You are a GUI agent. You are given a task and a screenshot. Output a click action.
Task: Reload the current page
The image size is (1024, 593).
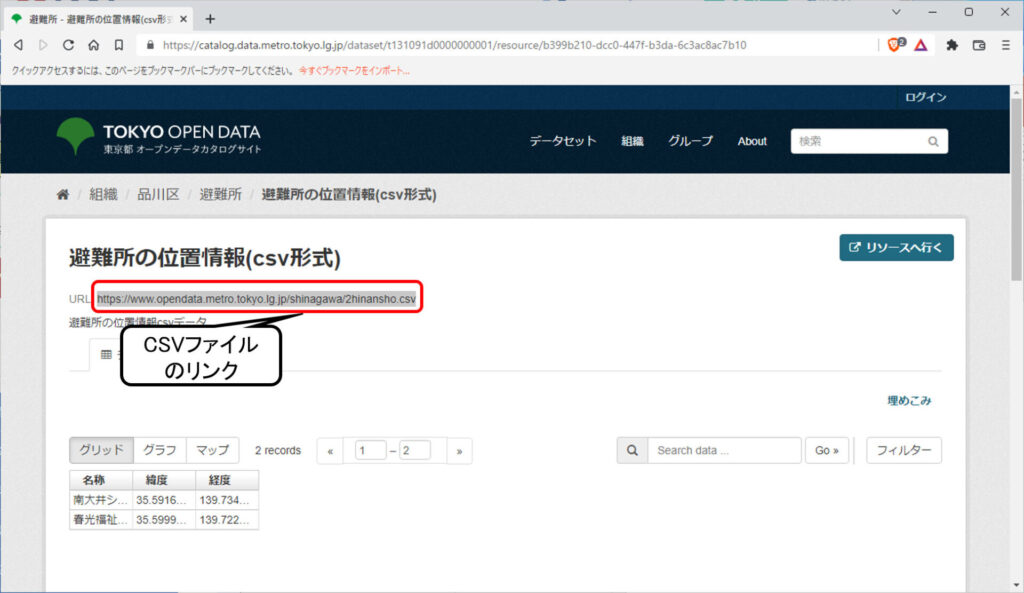click(68, 45)
